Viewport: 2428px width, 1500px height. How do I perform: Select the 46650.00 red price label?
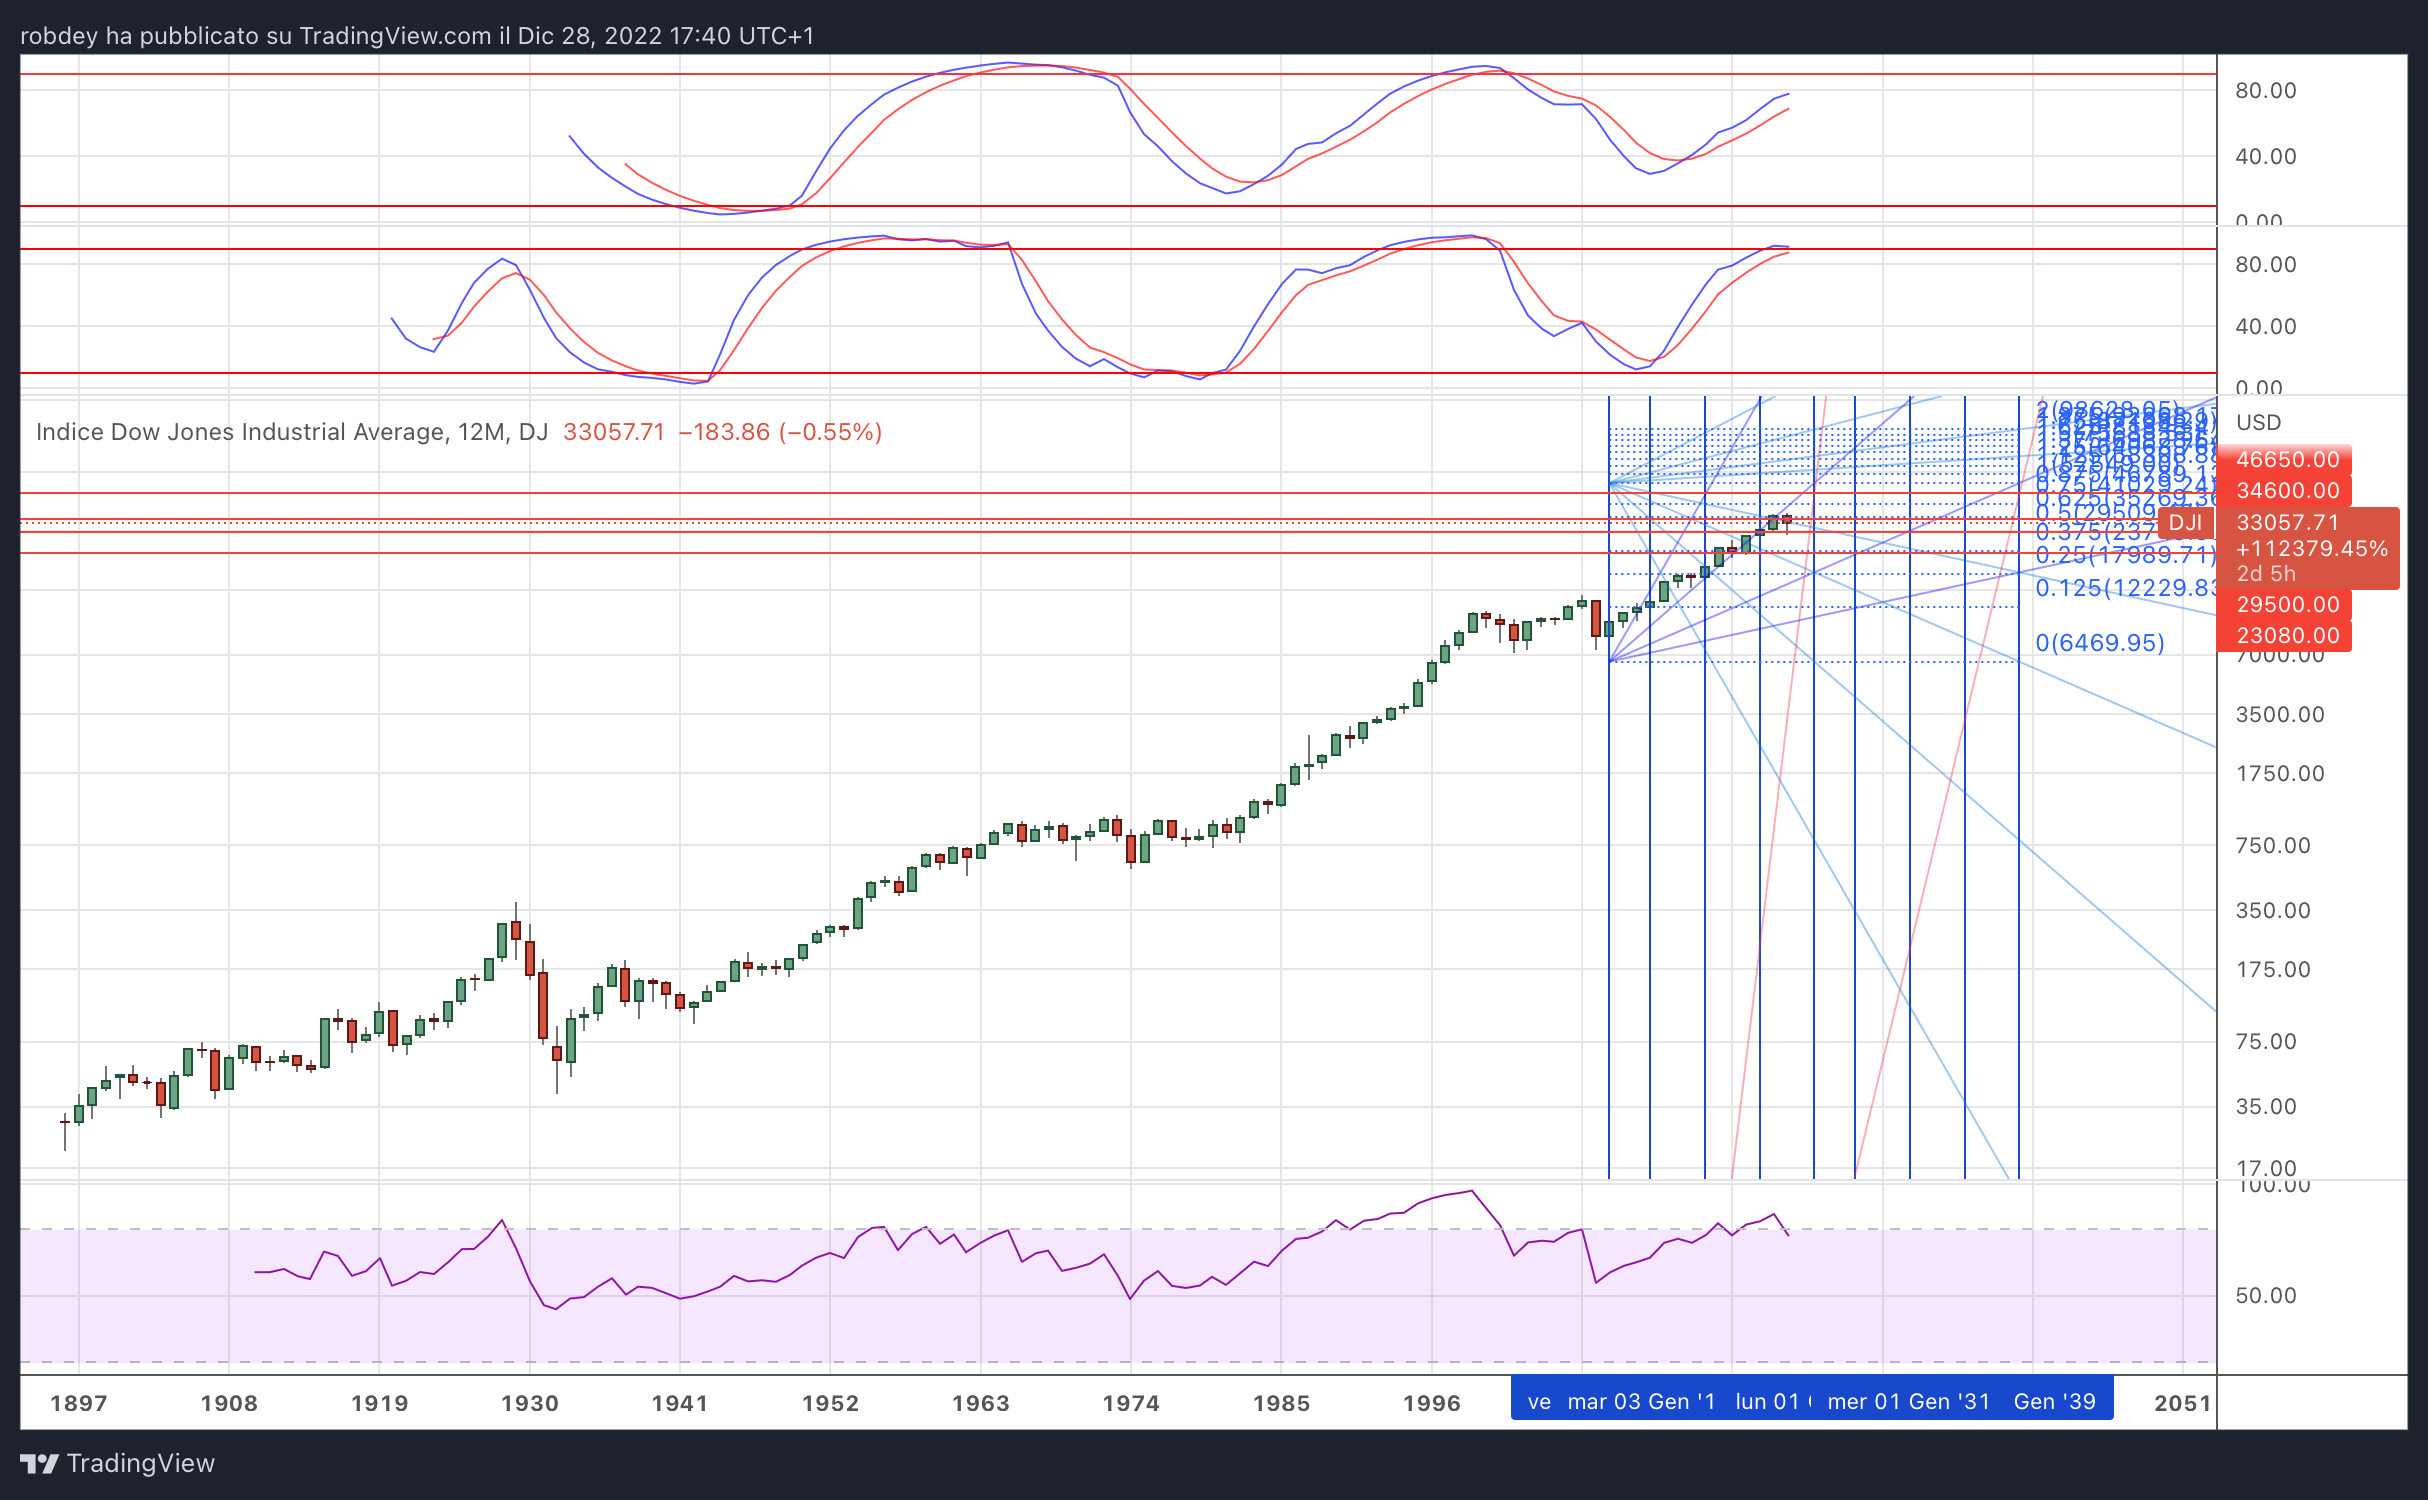2284,460
